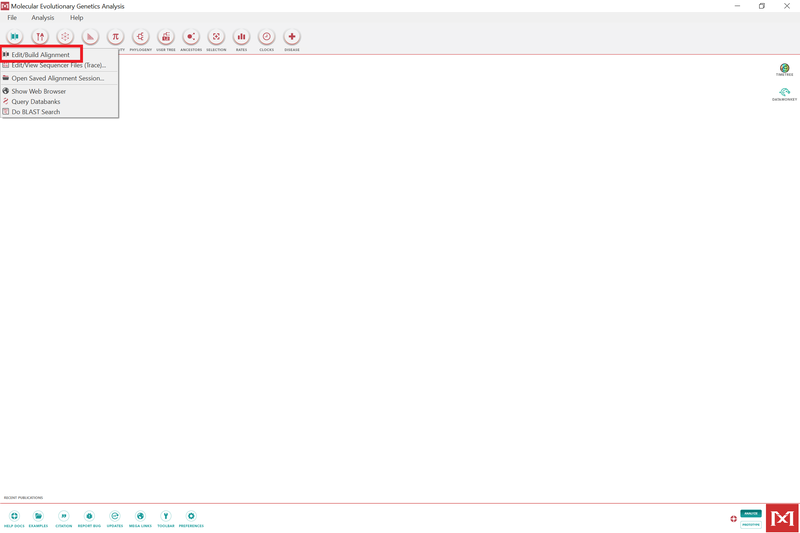Choose Edit/Build Alignment
Image resolution: width=800 pixels, height=533 pixels.
(x=41, y=55)
